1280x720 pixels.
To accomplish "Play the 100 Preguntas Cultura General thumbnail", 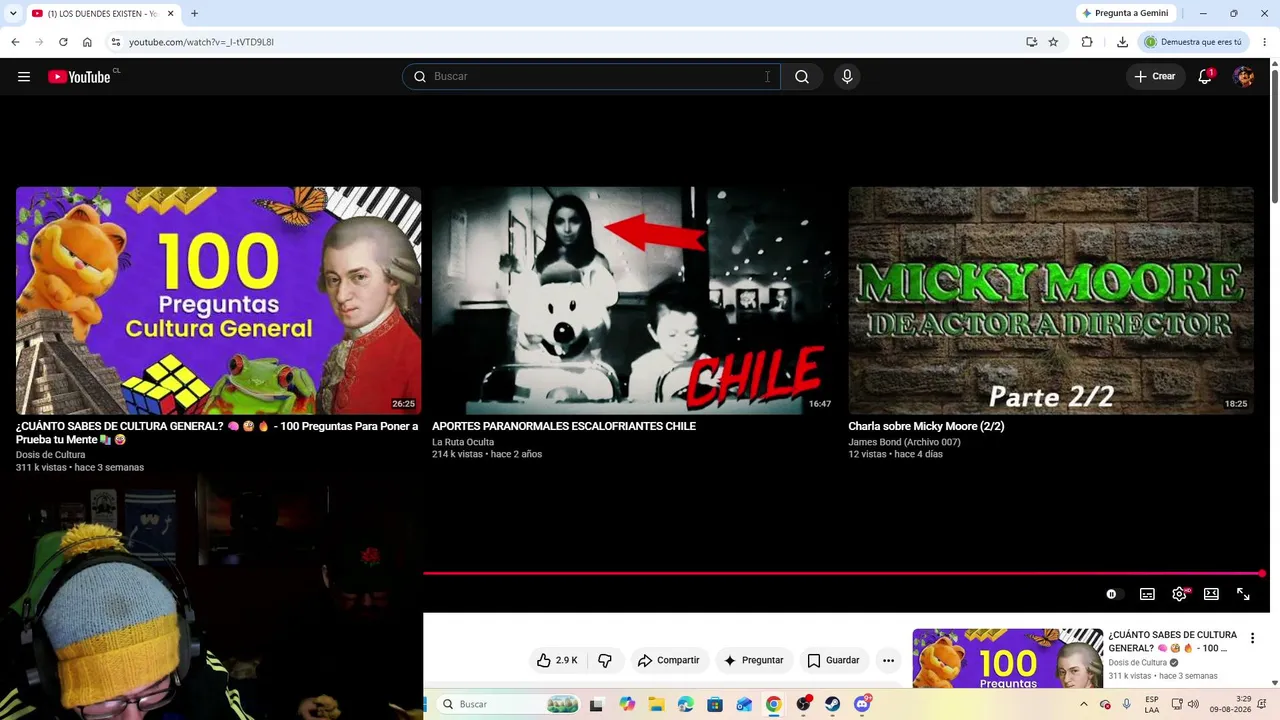I will point(218,300).
